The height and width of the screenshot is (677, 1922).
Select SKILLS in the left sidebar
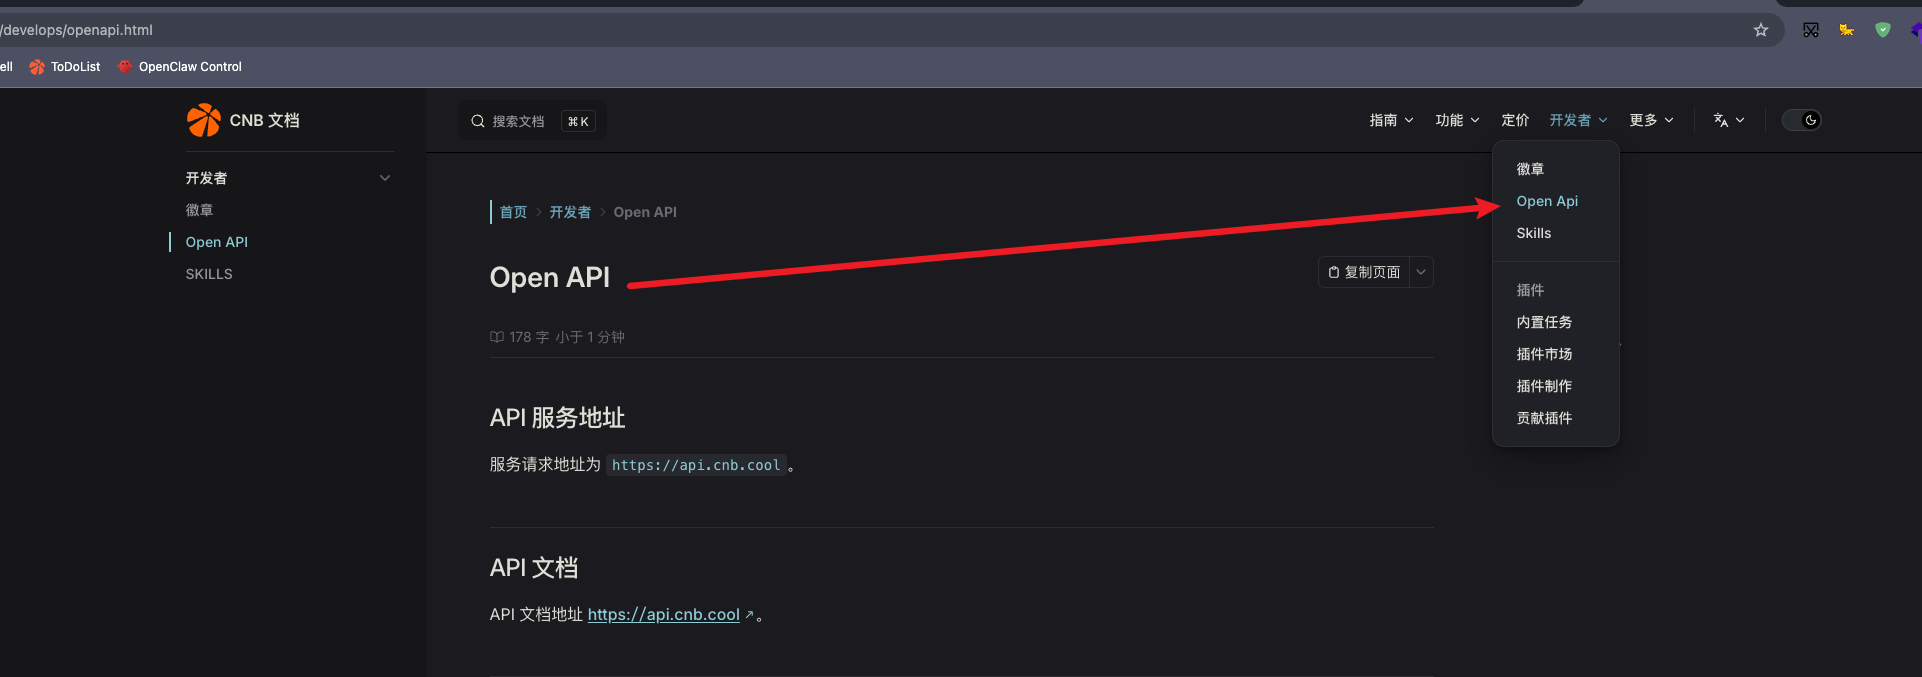(209, 274)
